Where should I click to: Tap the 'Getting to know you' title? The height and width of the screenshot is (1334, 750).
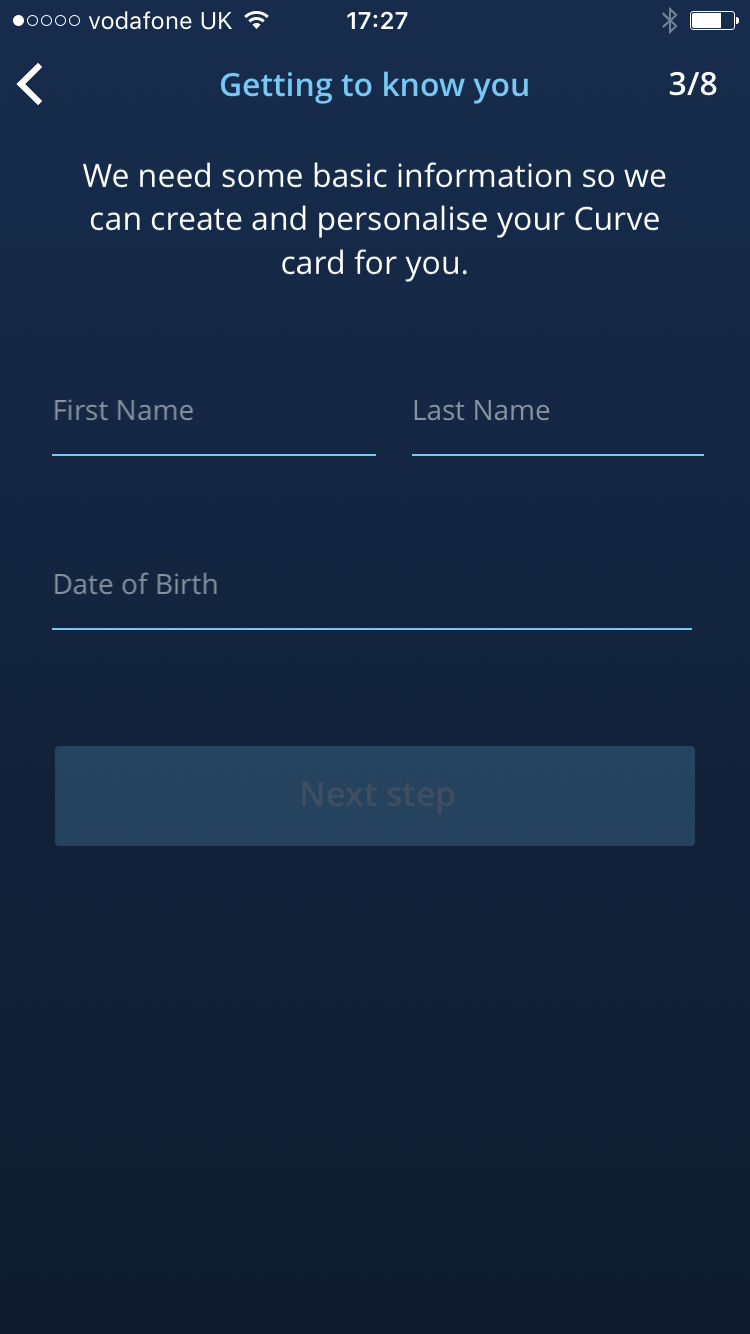pyautogui.click(x=374, y=85)
